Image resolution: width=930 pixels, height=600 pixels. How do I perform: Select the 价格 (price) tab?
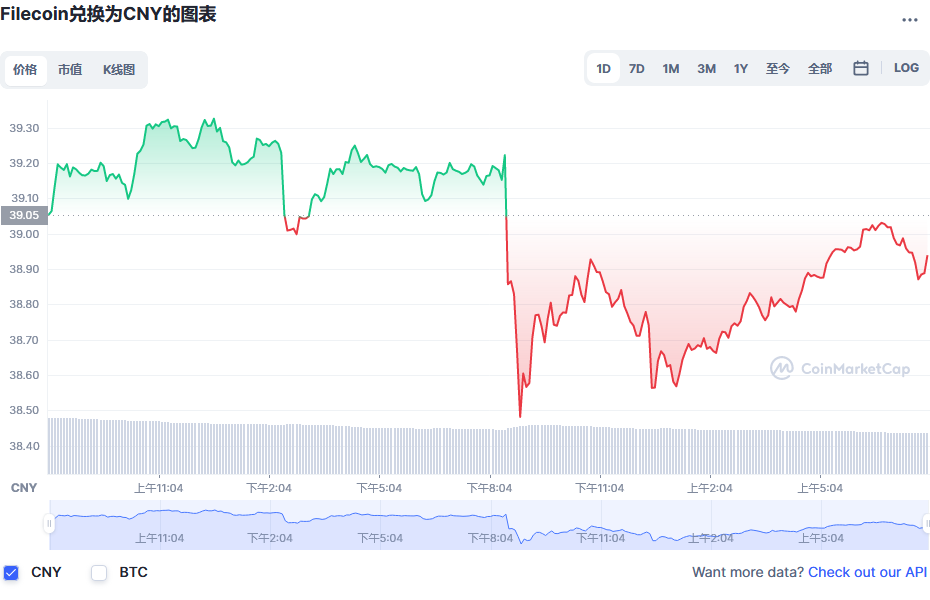tap(26, 70)
